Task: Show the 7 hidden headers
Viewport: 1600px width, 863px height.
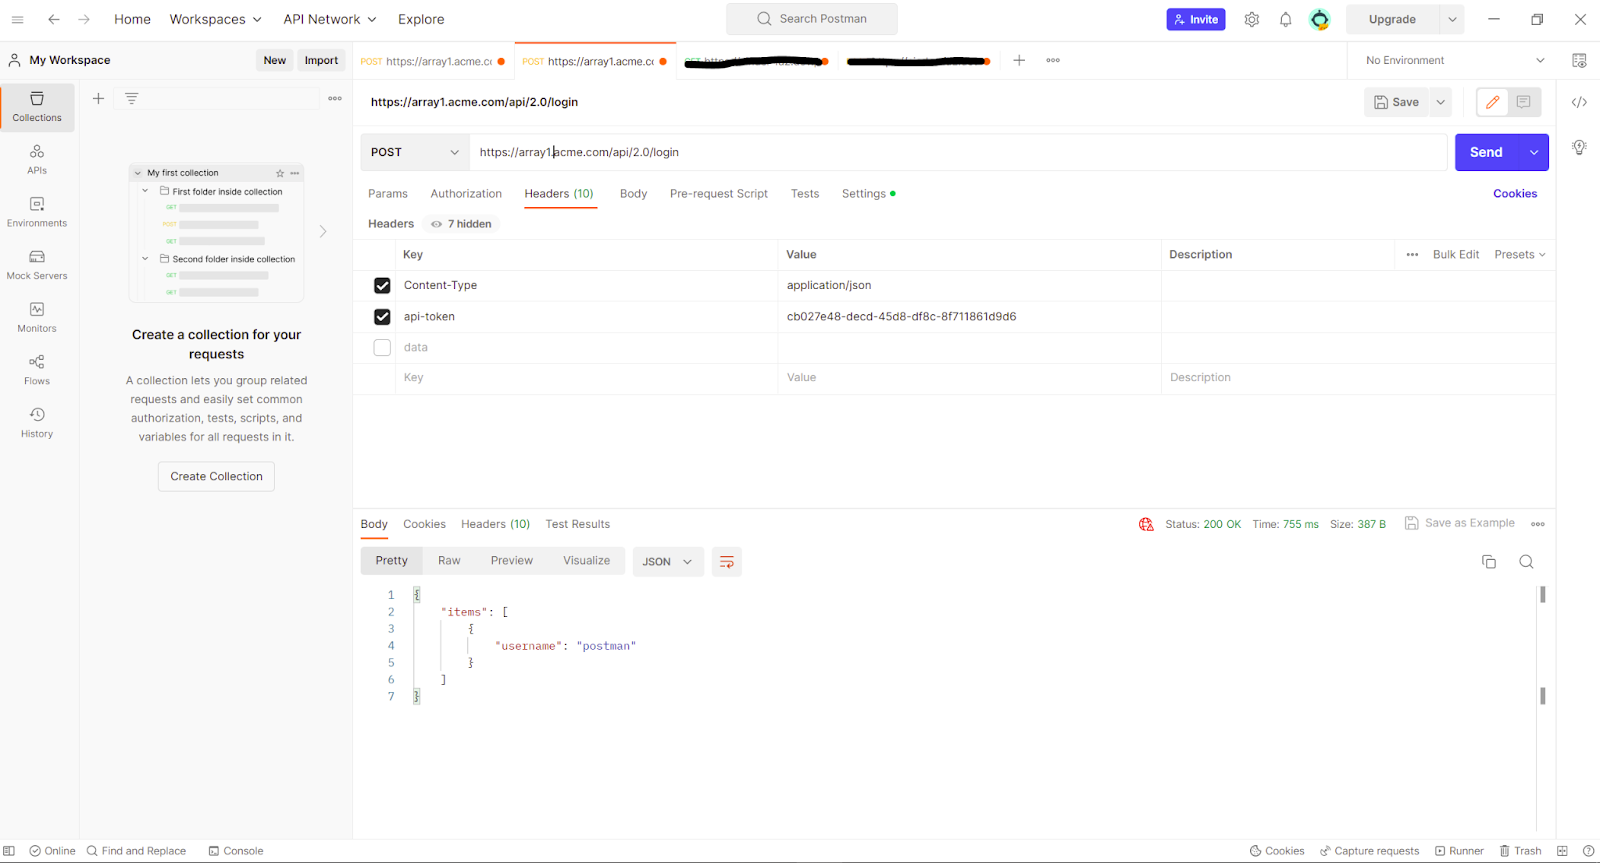Action: pyautogui.click(x=461, y=224)
